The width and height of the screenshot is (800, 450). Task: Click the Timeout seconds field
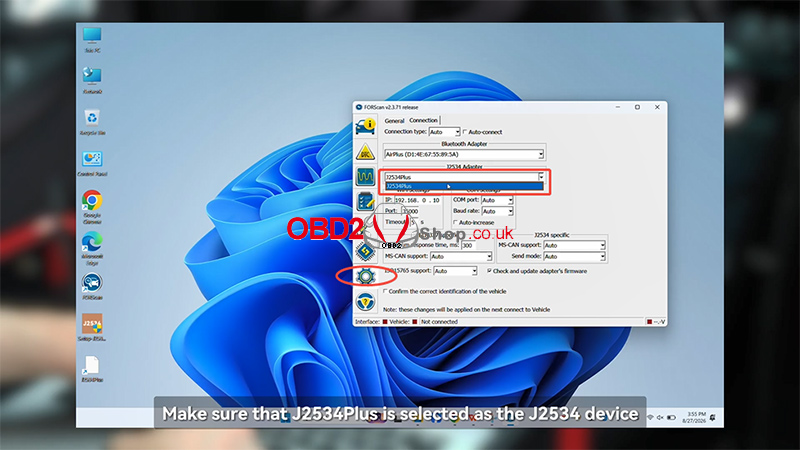coord(414,222)
